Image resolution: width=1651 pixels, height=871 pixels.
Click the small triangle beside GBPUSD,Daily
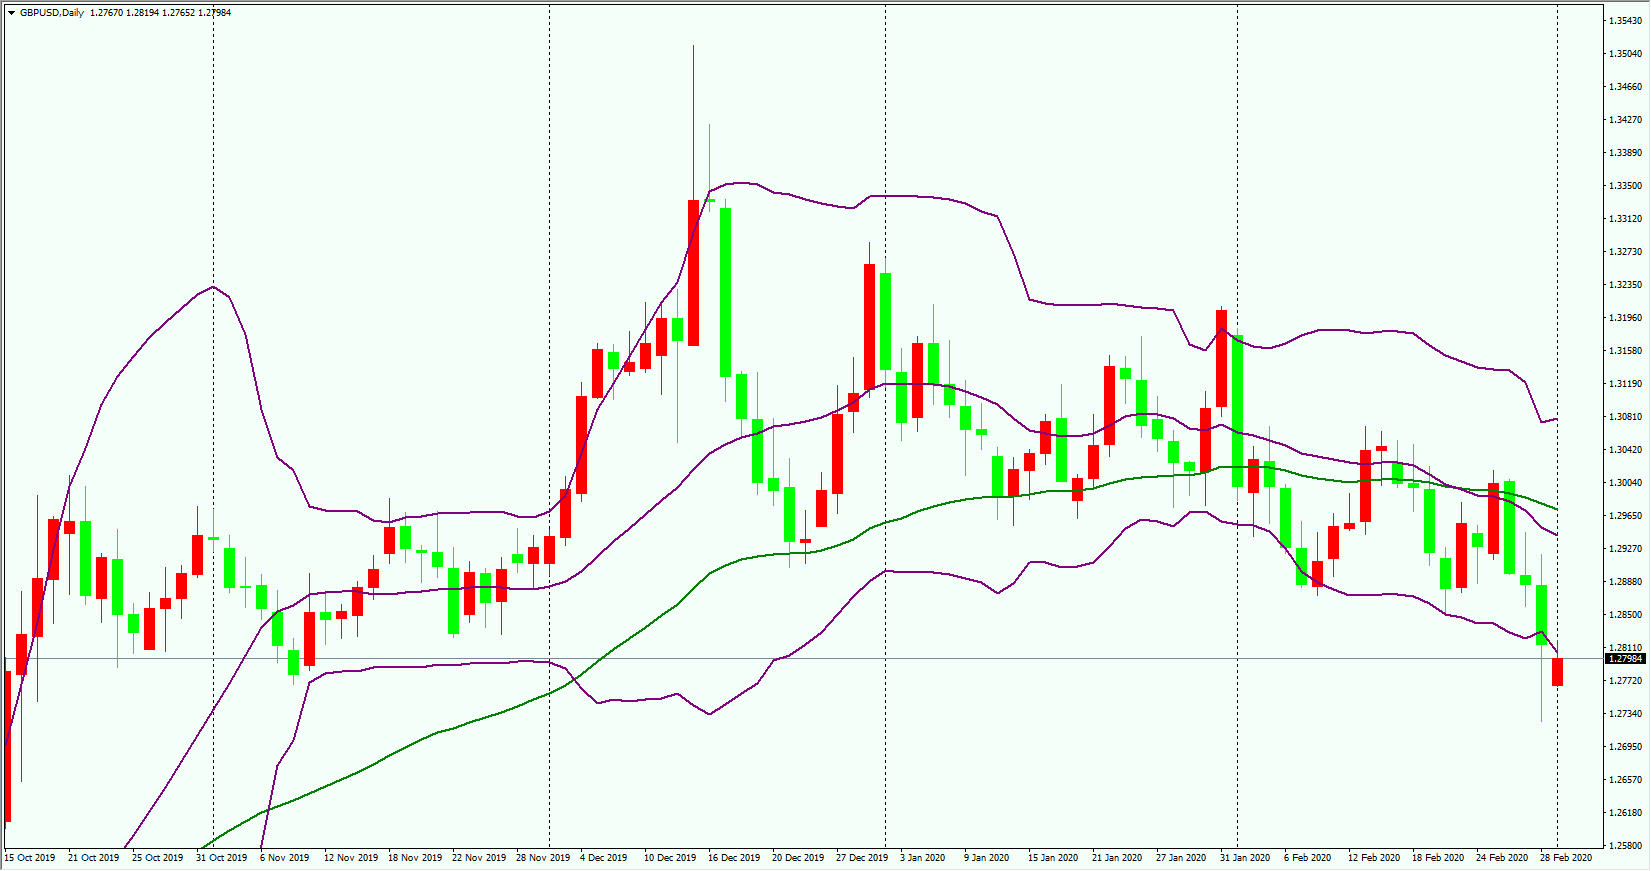click(x=11, y=13)
